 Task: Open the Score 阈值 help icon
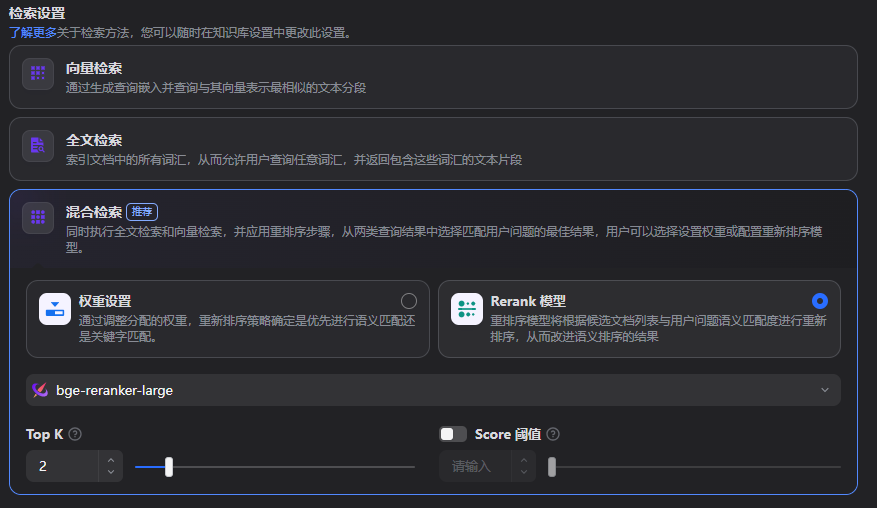pos(553,434)
